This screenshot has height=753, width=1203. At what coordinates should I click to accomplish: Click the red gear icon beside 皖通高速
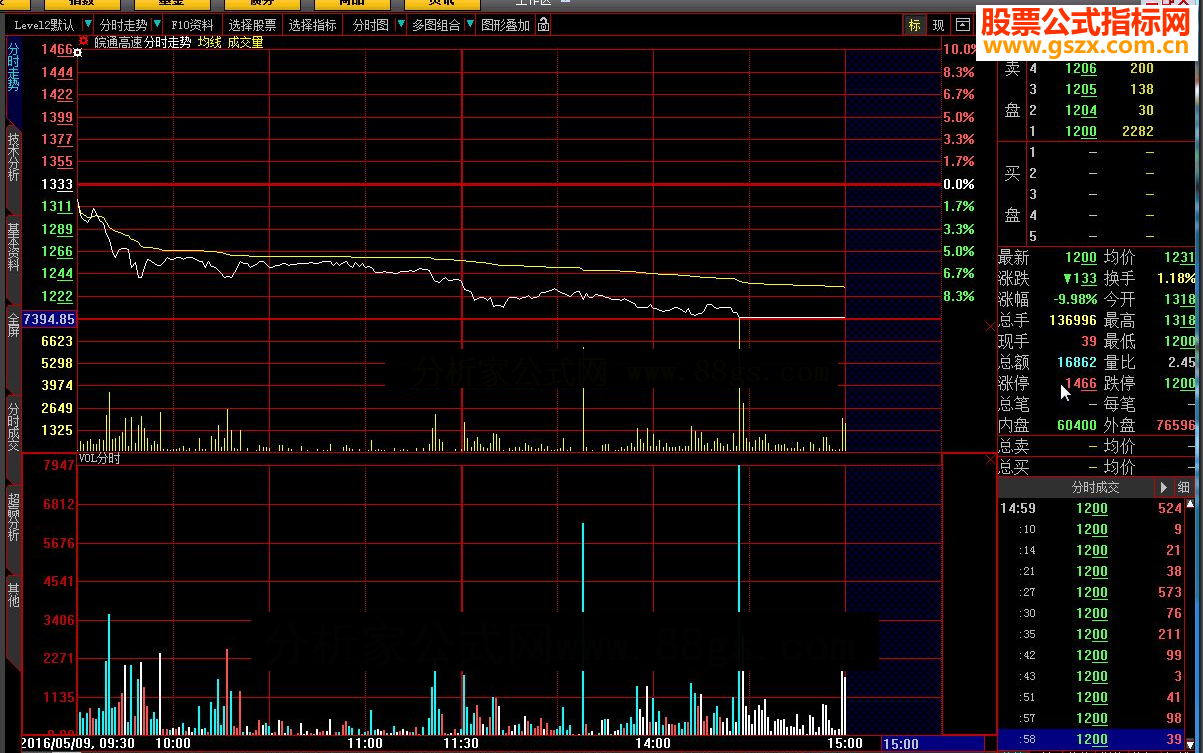coord(84,42)
